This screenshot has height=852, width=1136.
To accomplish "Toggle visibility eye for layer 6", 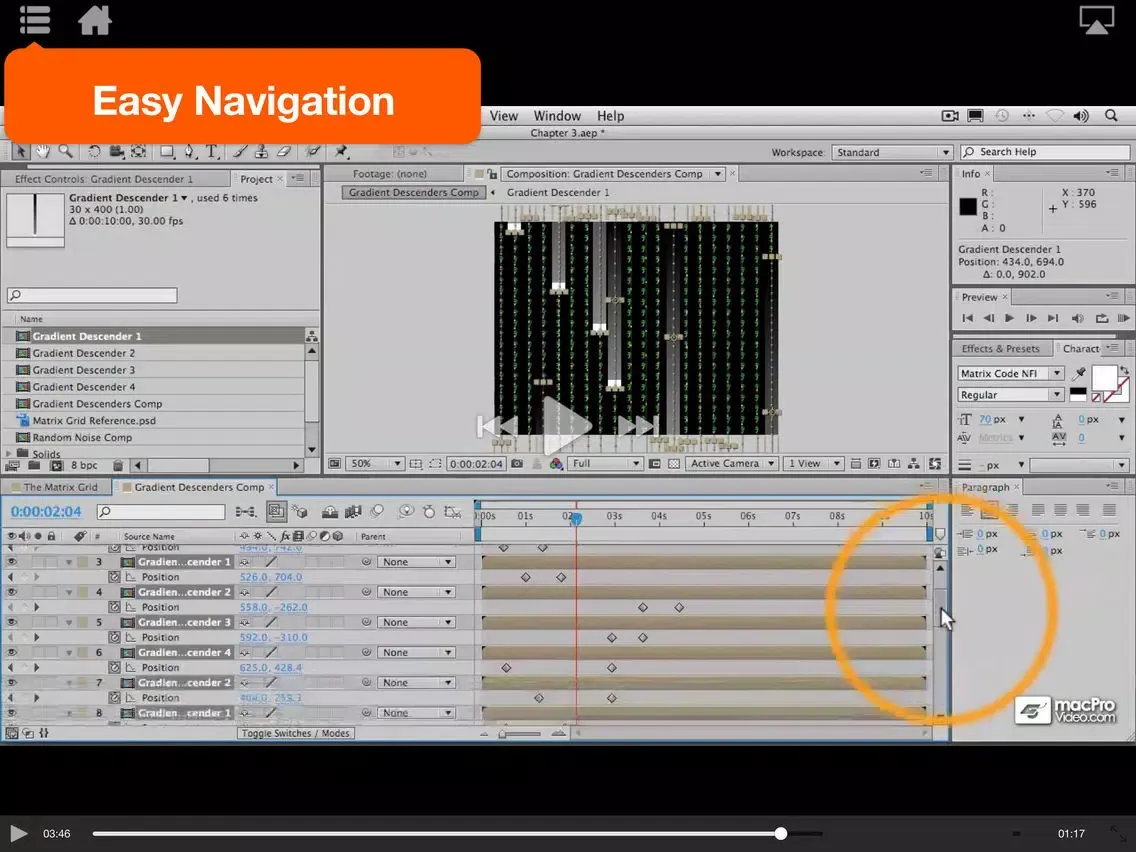I will click(x=12, y=652).
